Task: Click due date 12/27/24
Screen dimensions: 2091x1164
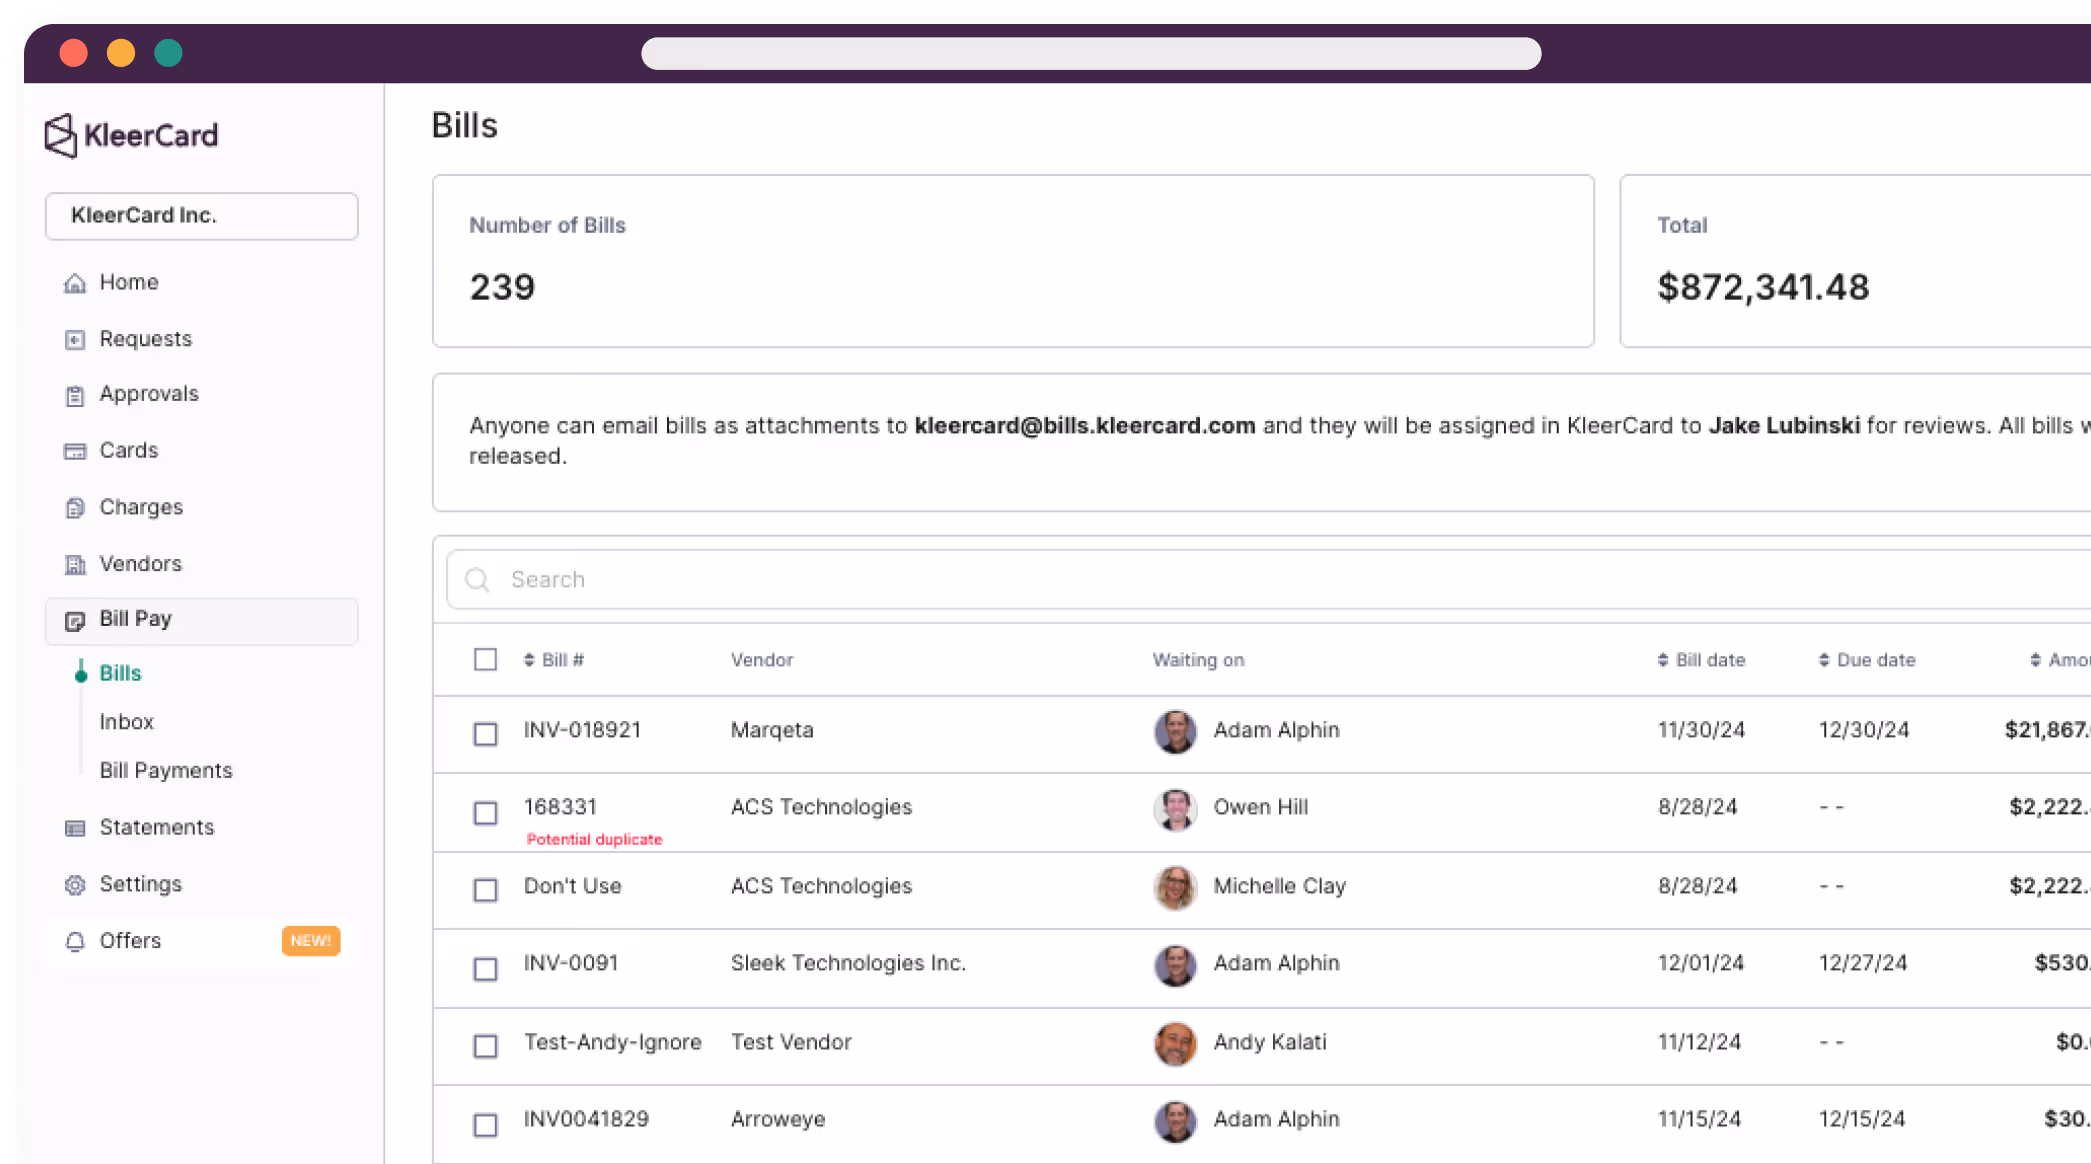Action: 1863,963
